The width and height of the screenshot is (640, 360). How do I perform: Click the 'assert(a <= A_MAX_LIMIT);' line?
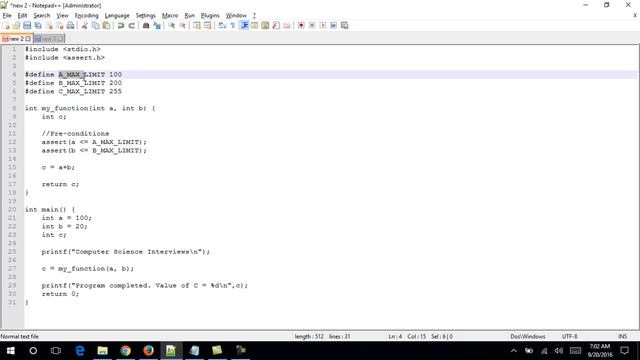tap(94, 142)
